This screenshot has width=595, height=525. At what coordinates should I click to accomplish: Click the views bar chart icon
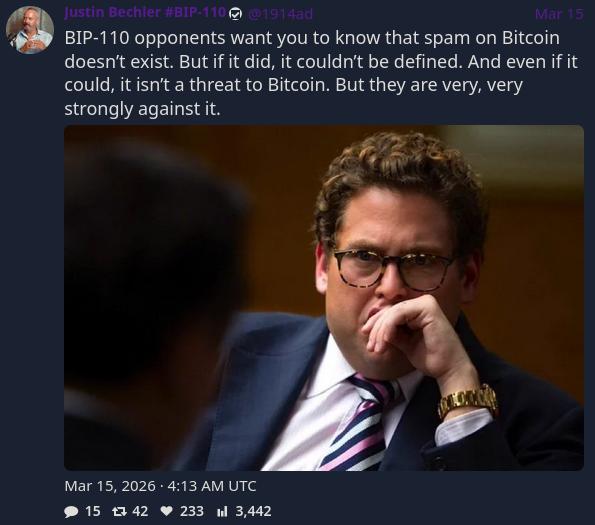click(222, 512)
